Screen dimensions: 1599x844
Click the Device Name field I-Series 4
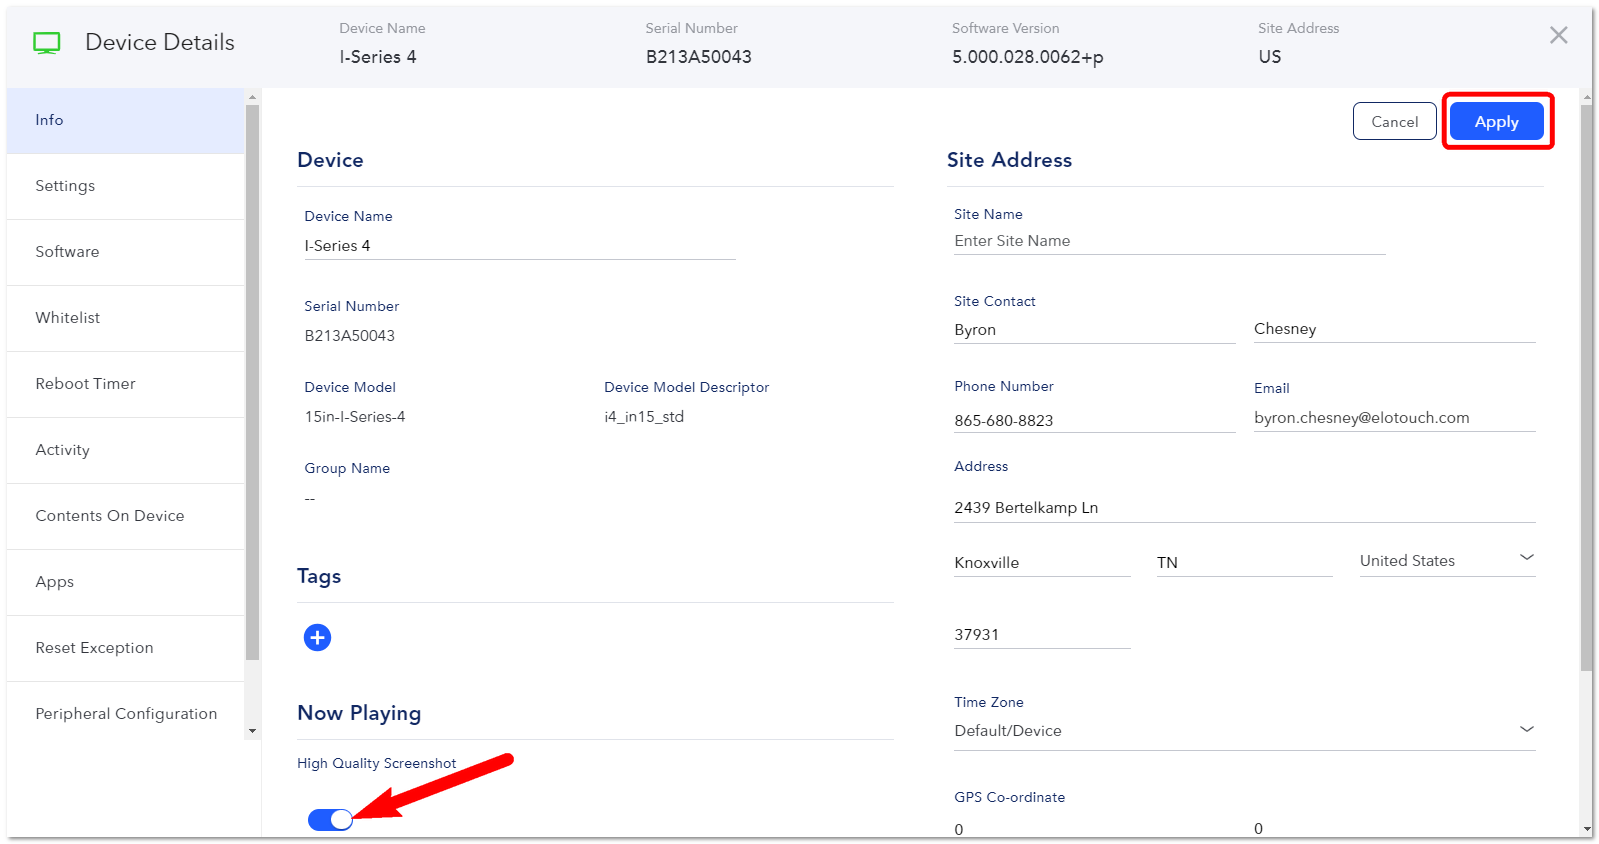click(x=520, y=246)
